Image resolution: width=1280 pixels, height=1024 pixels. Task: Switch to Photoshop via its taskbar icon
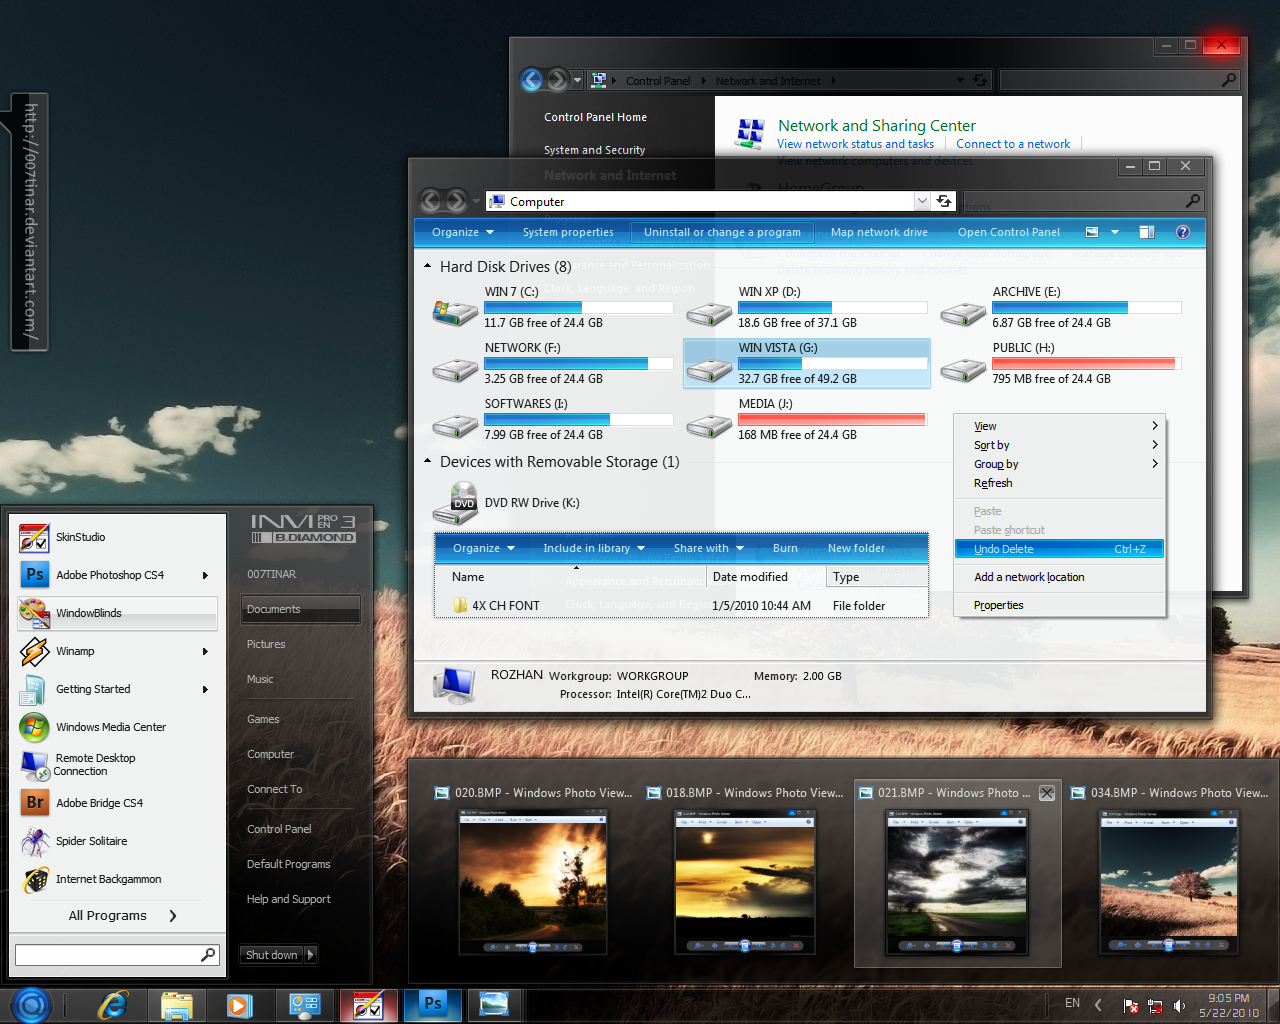(x=433, y=1004)
